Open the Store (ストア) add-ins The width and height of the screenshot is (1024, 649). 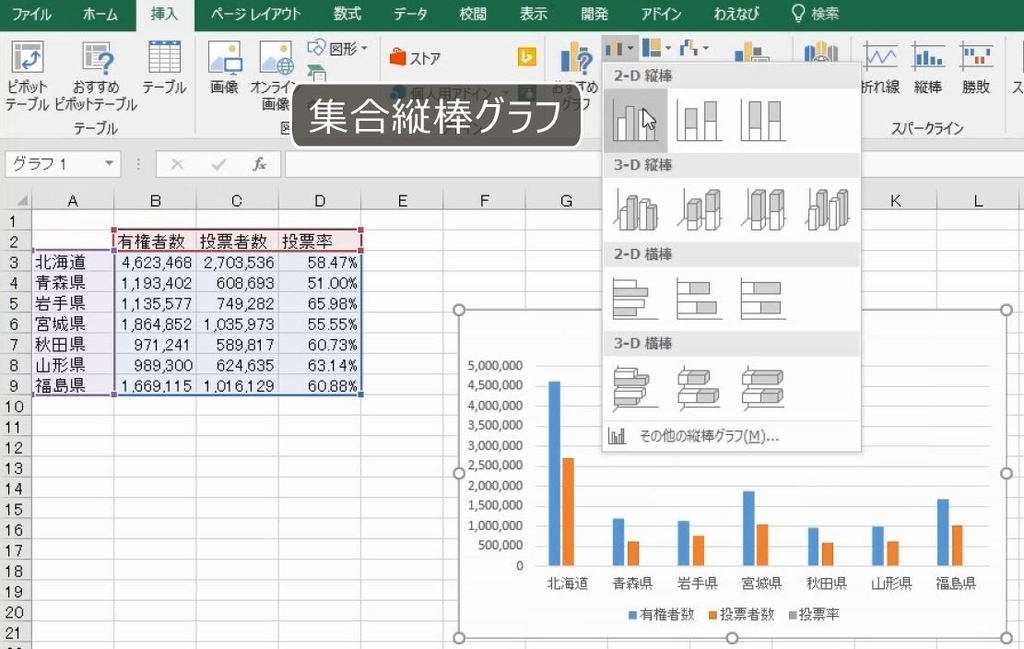(415, 58)
